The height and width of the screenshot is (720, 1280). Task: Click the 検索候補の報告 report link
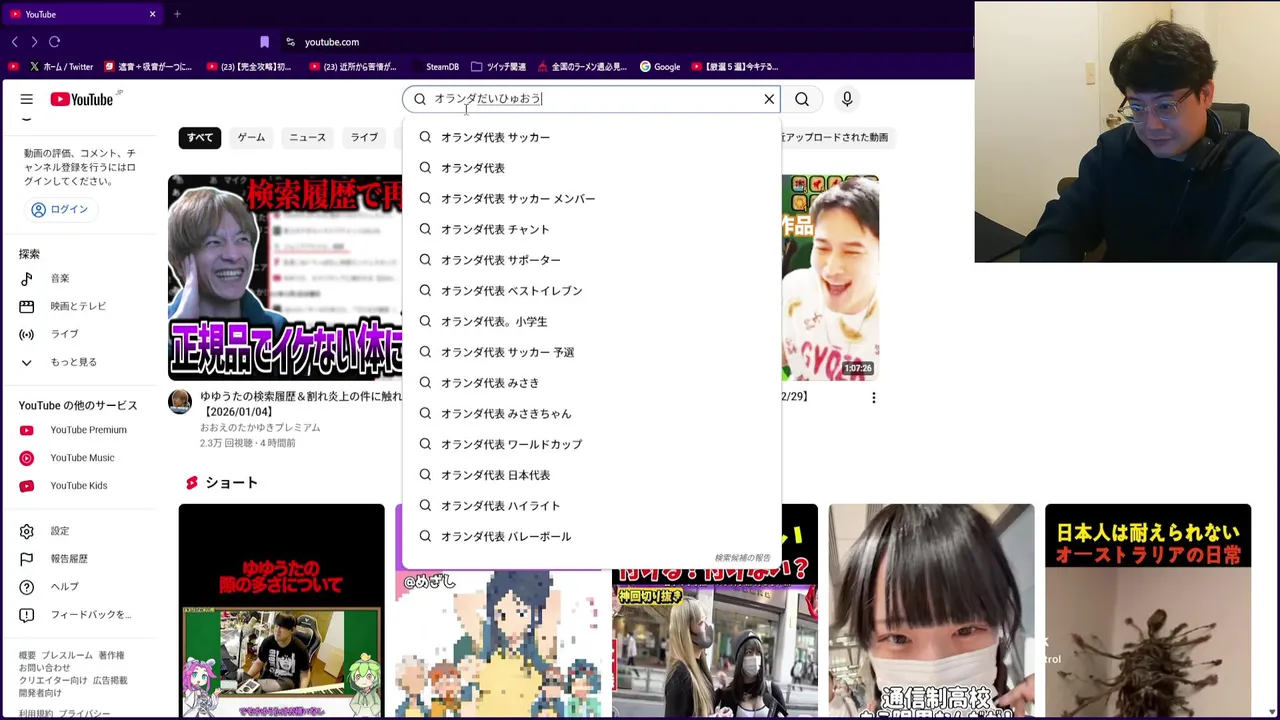pos(742,558)
